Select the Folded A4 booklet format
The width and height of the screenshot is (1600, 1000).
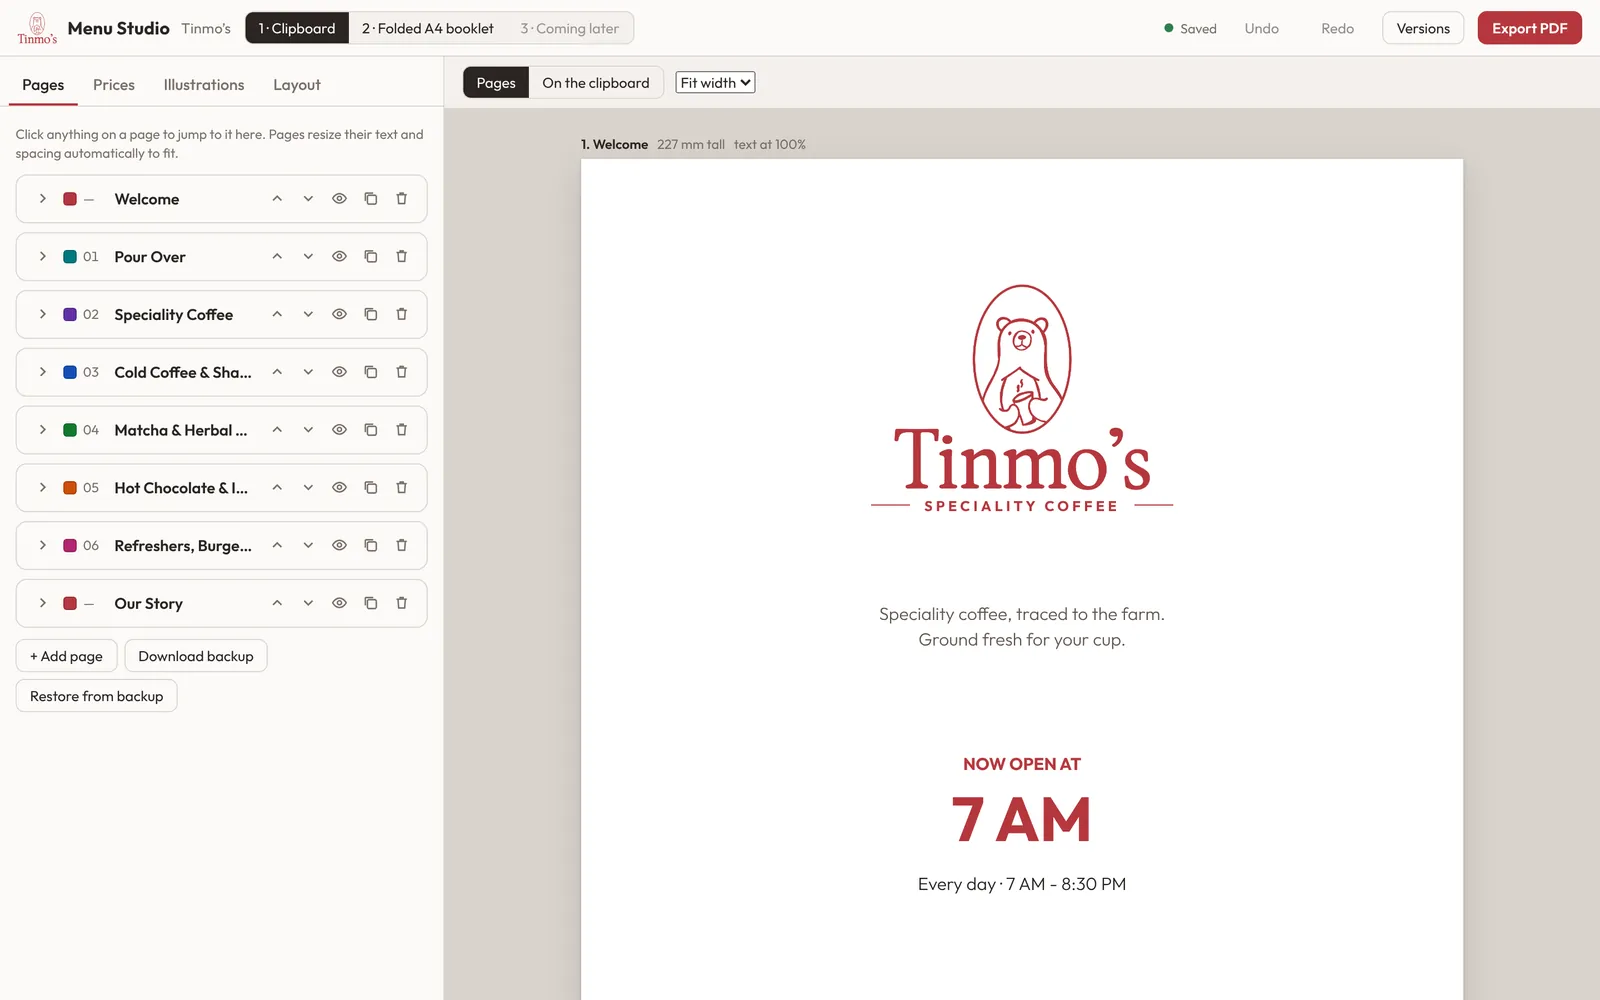(428, 28)
